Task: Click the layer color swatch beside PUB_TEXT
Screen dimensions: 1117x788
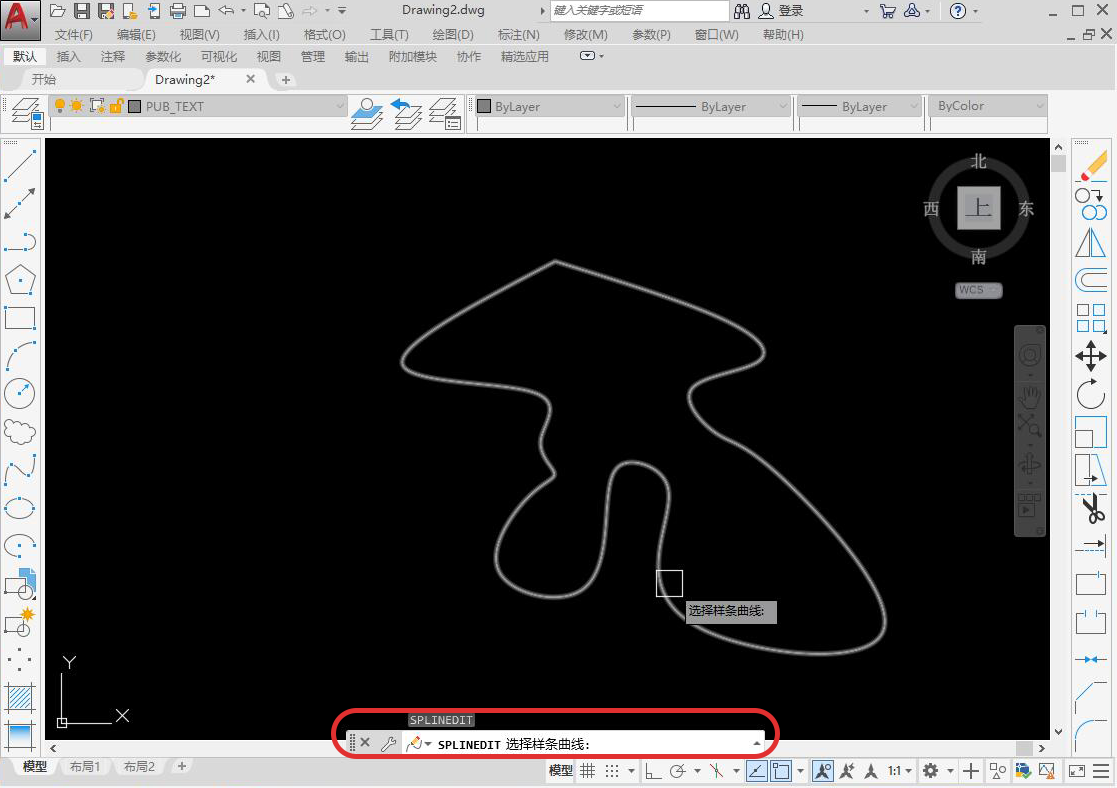Action: [135, 106]
